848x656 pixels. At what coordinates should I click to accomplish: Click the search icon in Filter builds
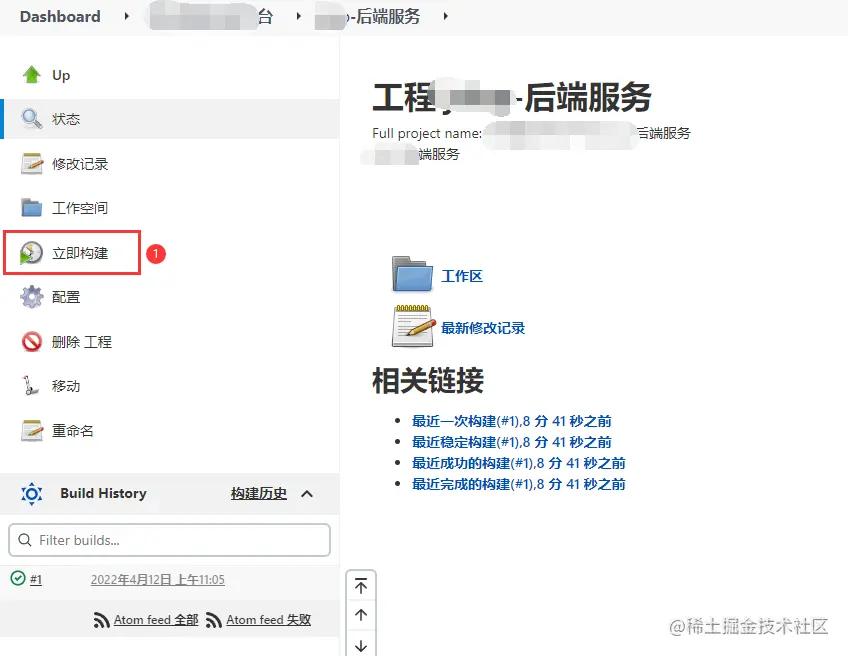coord(25,540)
